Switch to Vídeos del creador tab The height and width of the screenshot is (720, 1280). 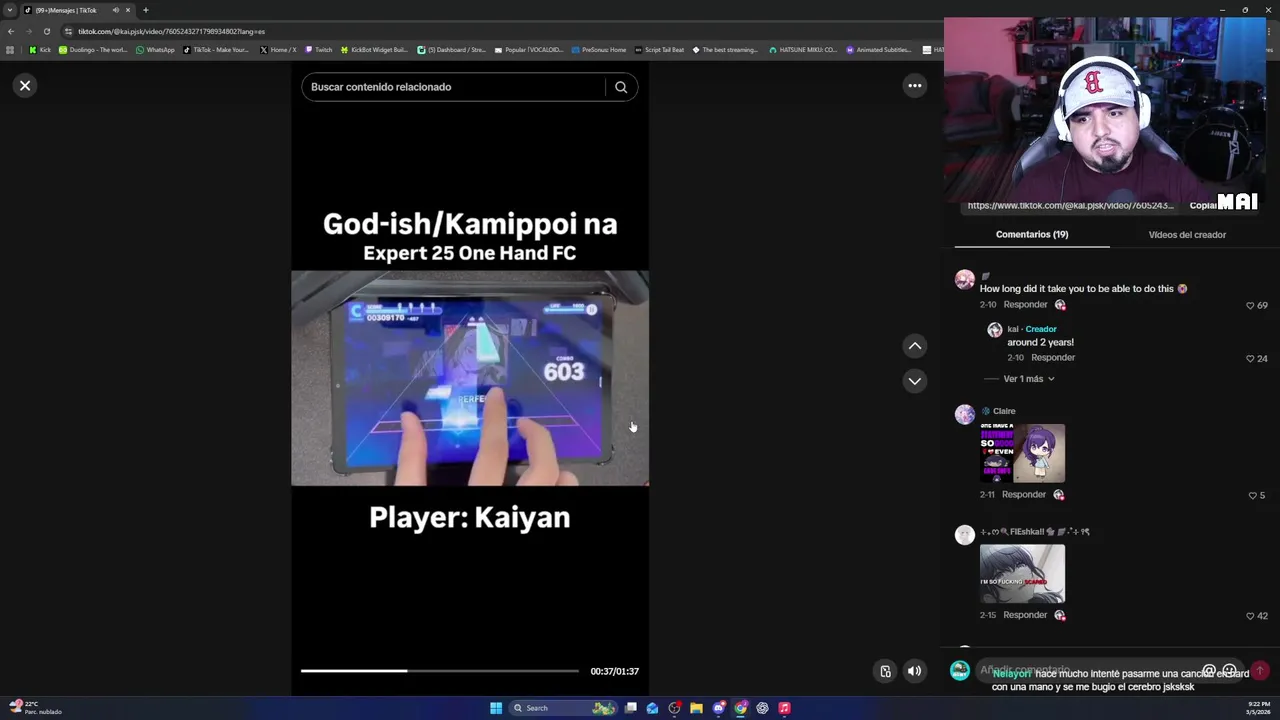click(1187, 234)
